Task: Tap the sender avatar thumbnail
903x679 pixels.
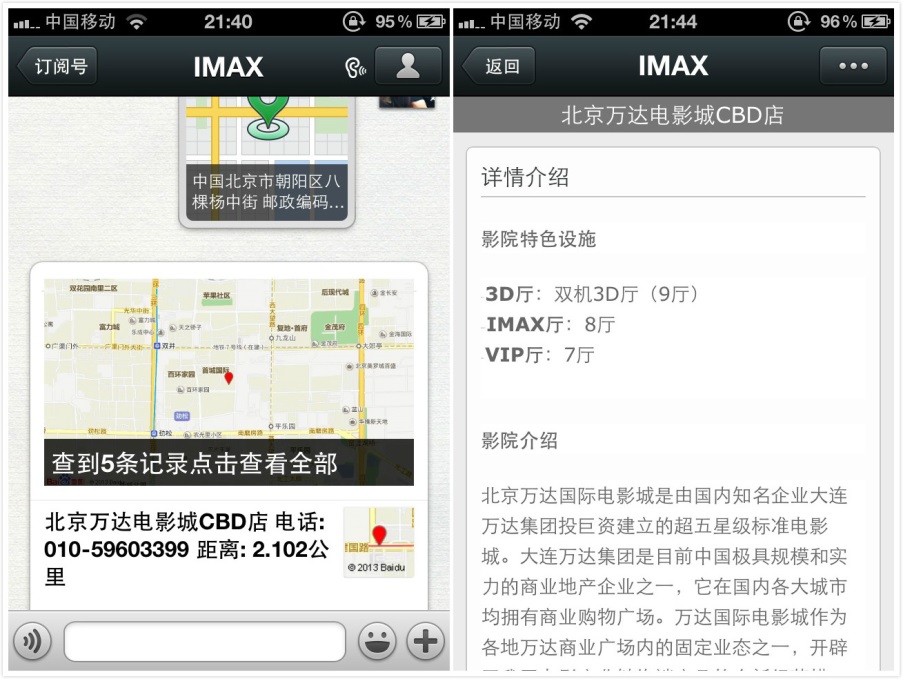Action: [x=407, y=103]
